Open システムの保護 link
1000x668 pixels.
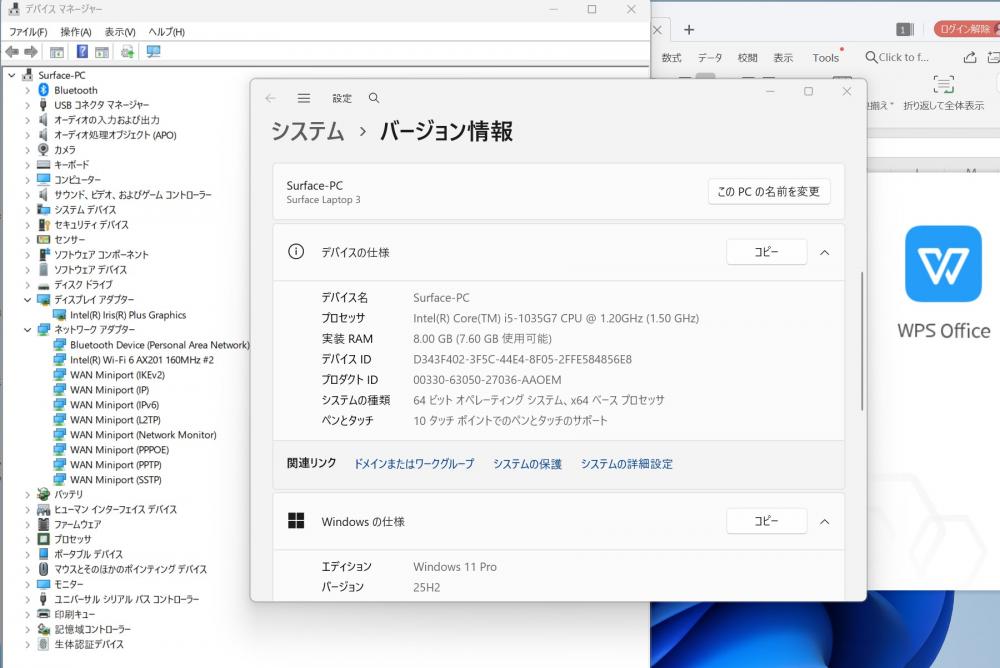click(x=527, y=464)
